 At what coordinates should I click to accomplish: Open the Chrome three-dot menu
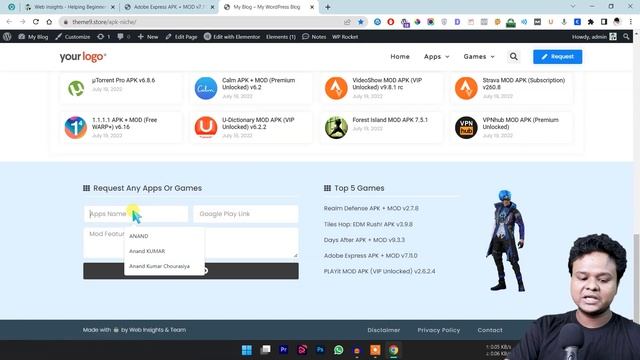(x=631, y=22)
